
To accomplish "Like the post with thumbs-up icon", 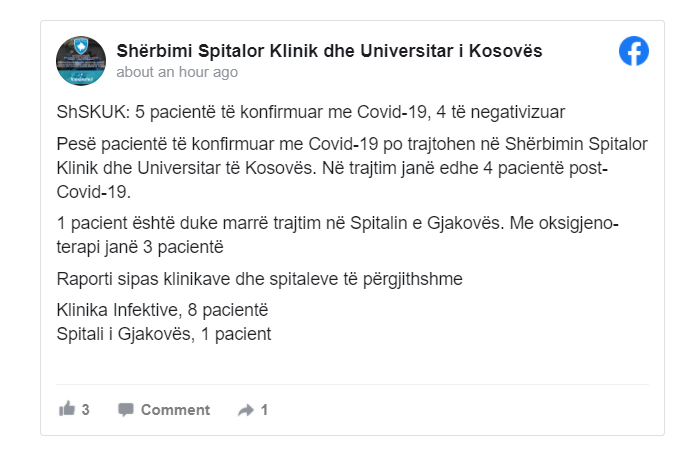I will click(67, 409).
